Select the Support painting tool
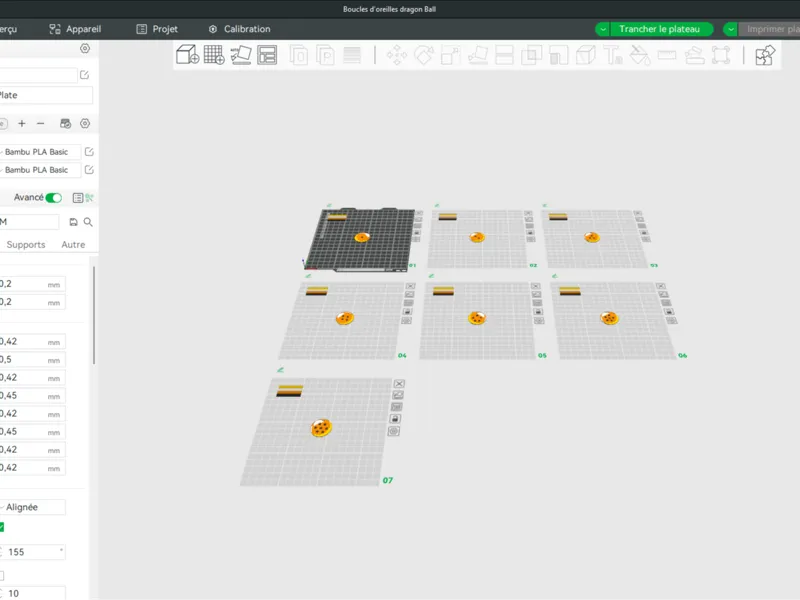 (559, 55)
